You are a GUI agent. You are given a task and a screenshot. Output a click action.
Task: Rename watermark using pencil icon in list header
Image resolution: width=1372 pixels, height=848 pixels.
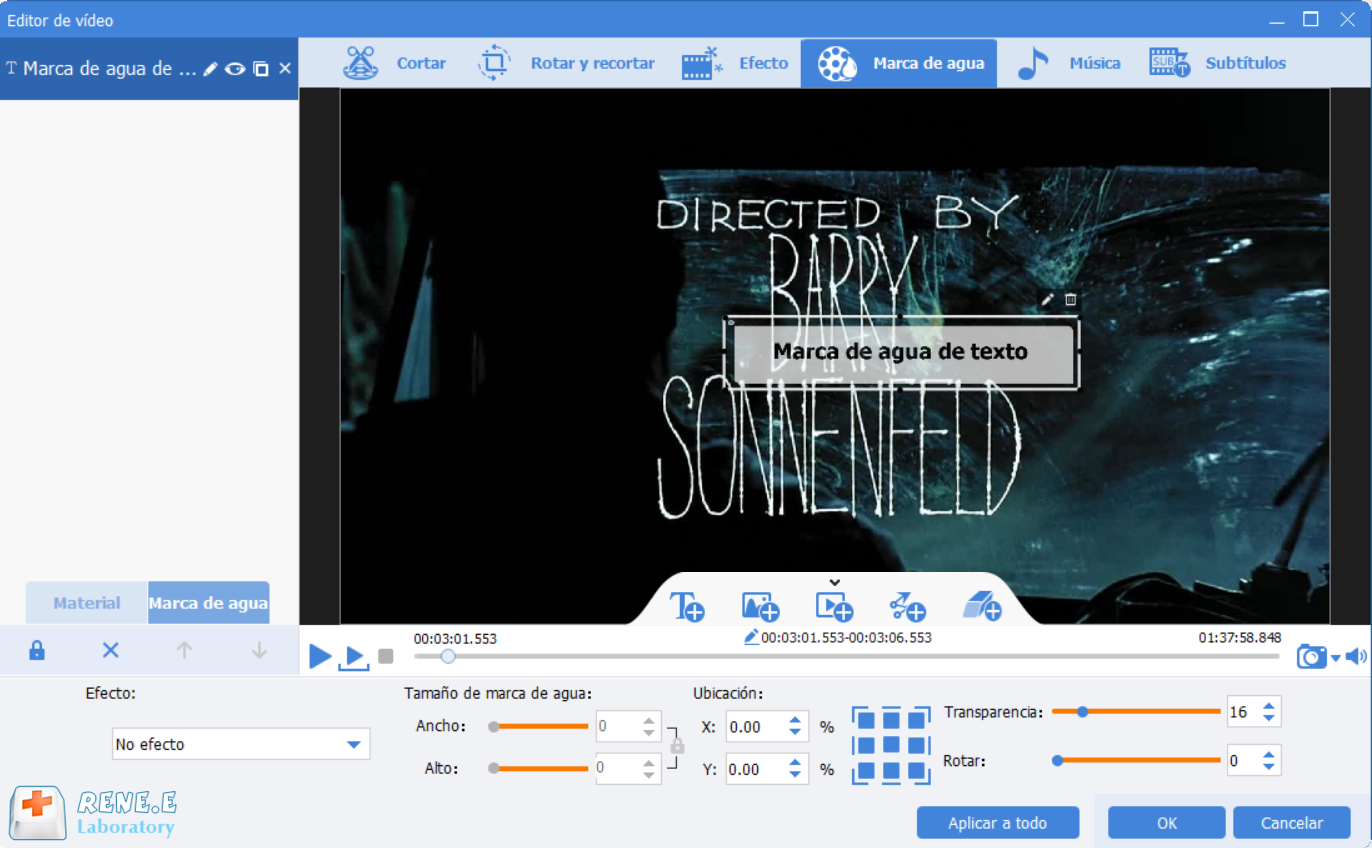pyautogui.click(x=210, y=69)
